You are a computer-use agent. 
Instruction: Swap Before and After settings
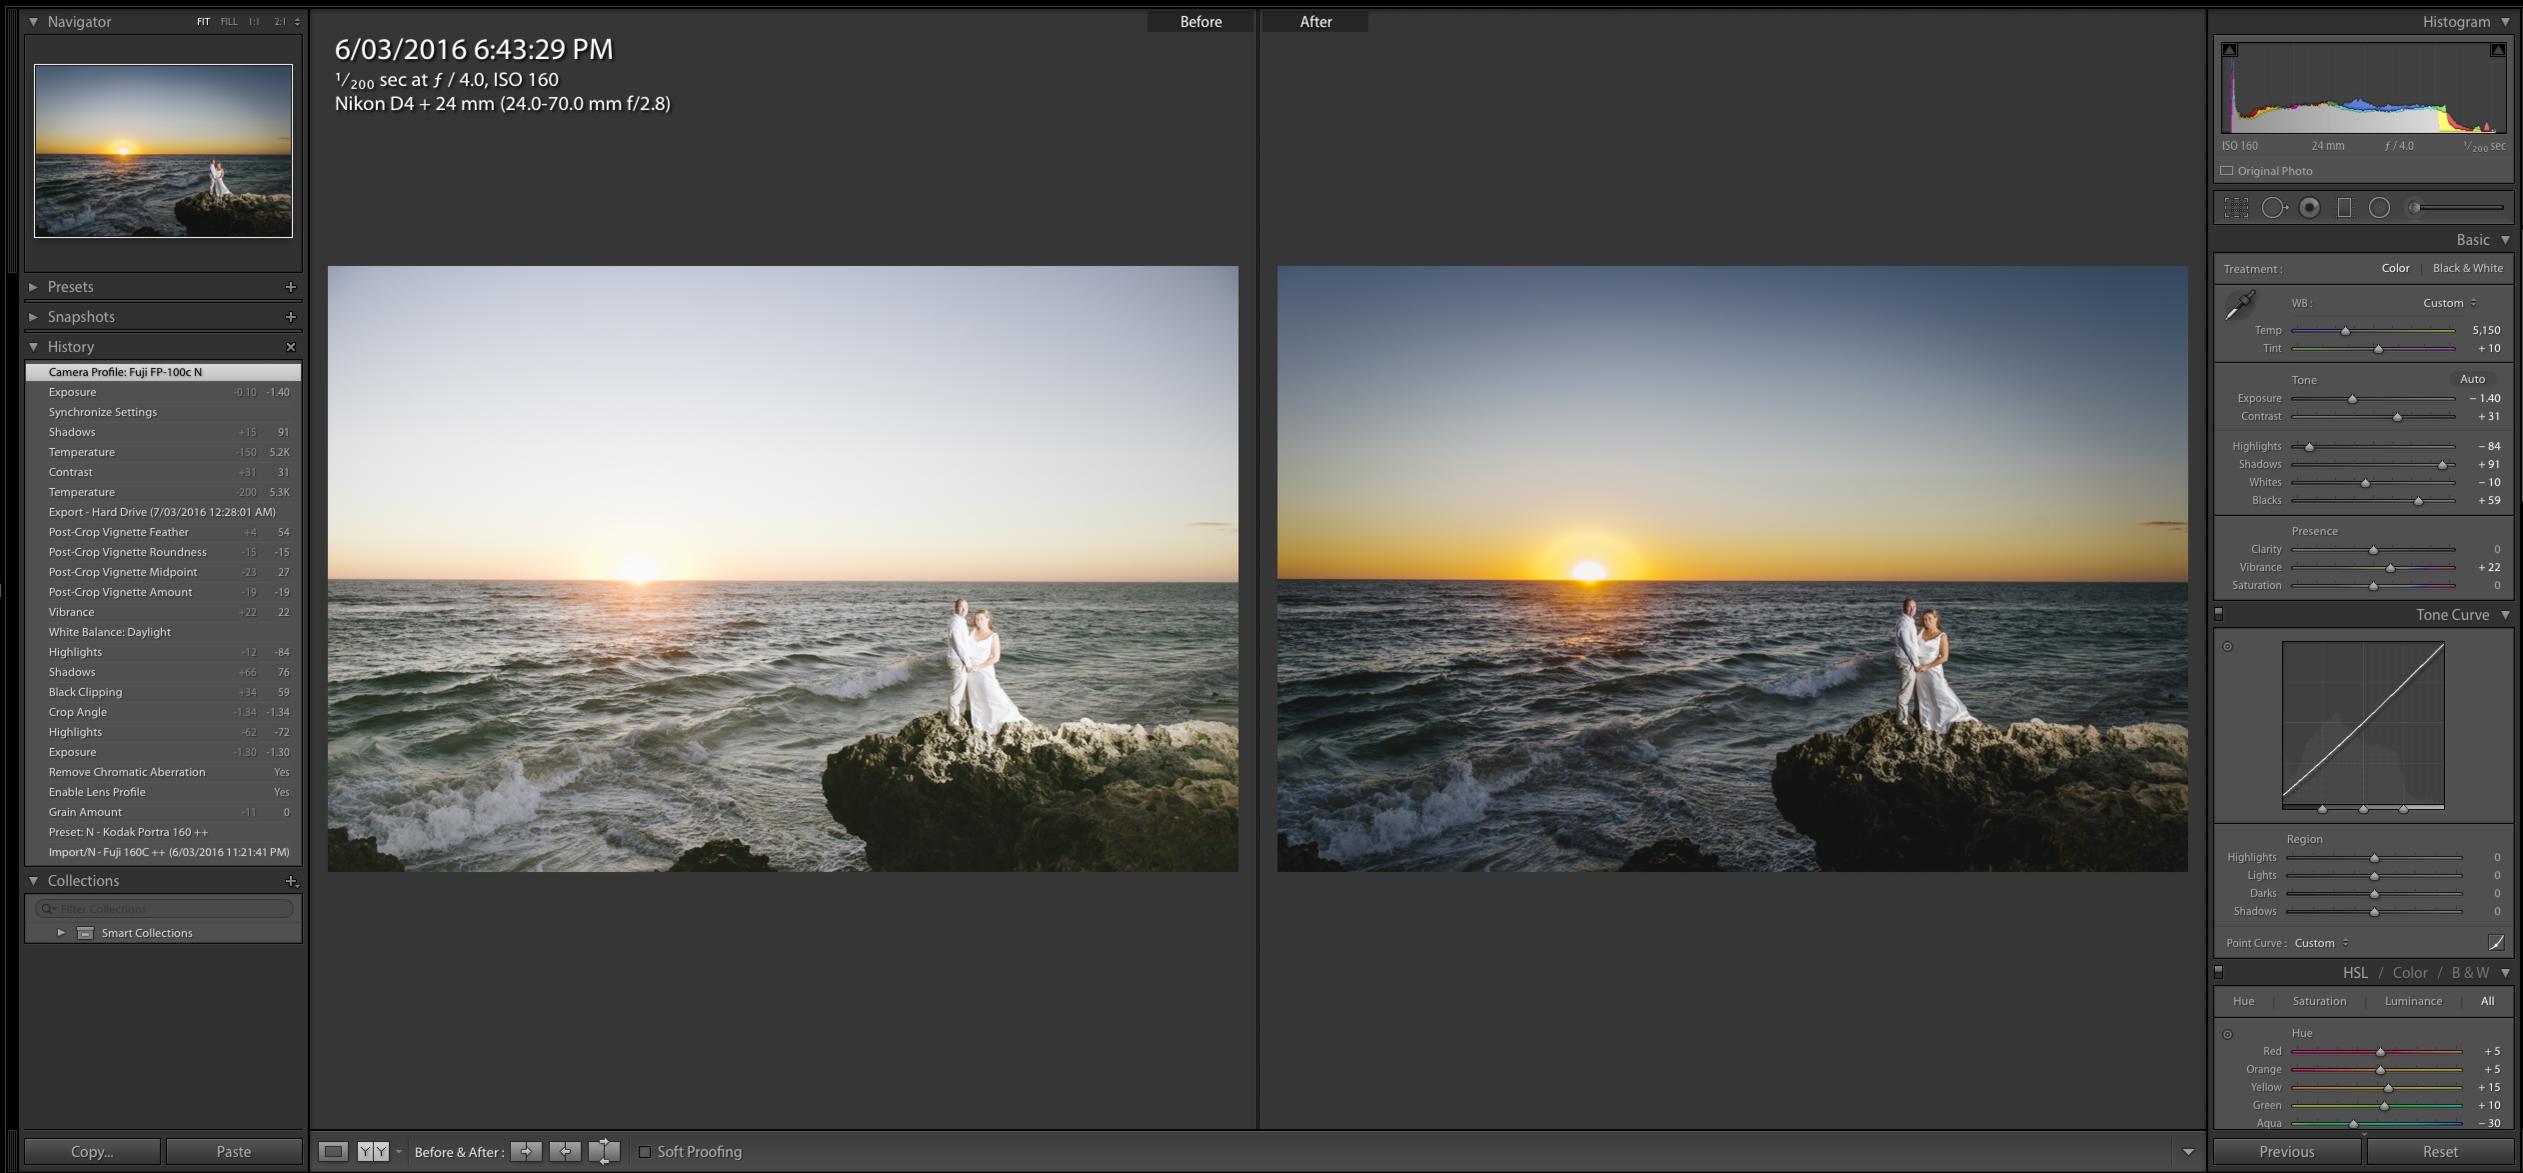[604, 1152]
